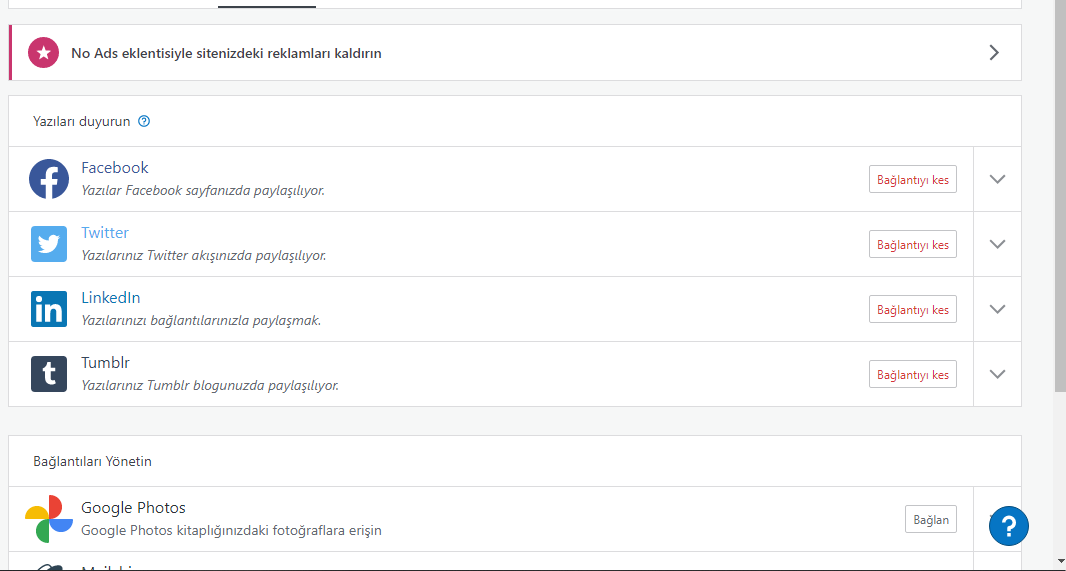Disconnect Tumblr with Bağlantıyı kes
Viewport: 1066px width, 571px height.
click(912, 375)
